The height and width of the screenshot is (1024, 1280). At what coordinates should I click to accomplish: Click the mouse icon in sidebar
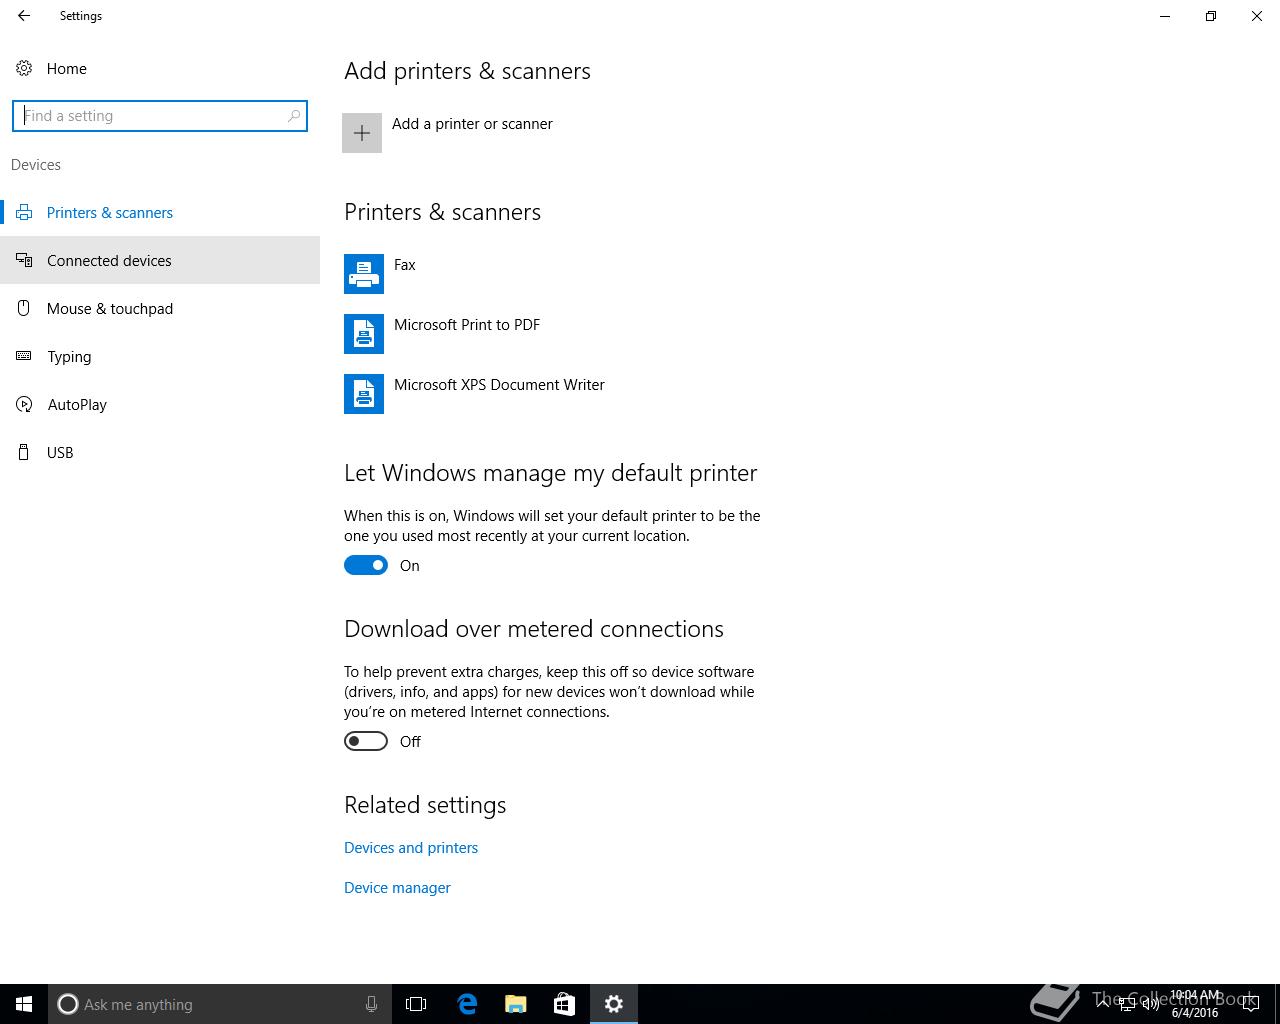pyautogui.click(x=24, y=308)
